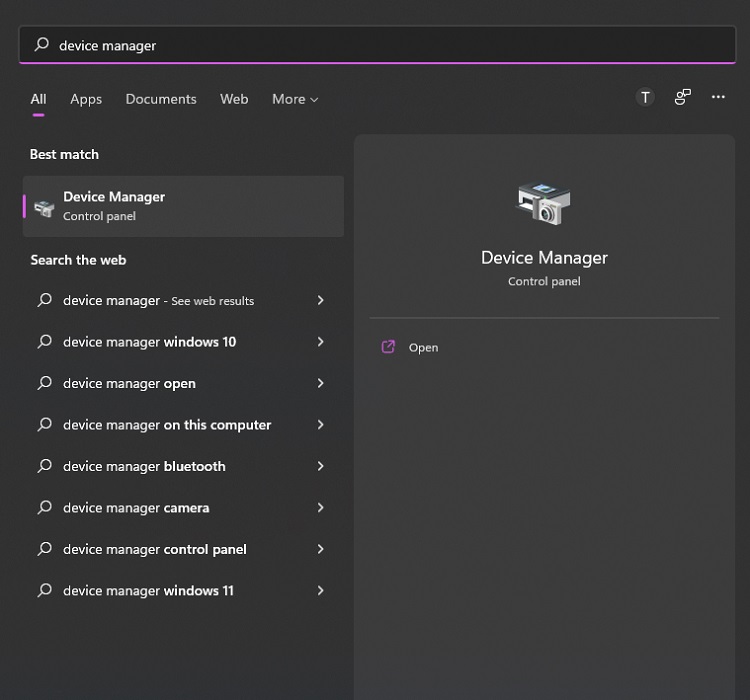Expand chevron for 'device manager bluetooth'
750x700 pixels.
point(320,466)
